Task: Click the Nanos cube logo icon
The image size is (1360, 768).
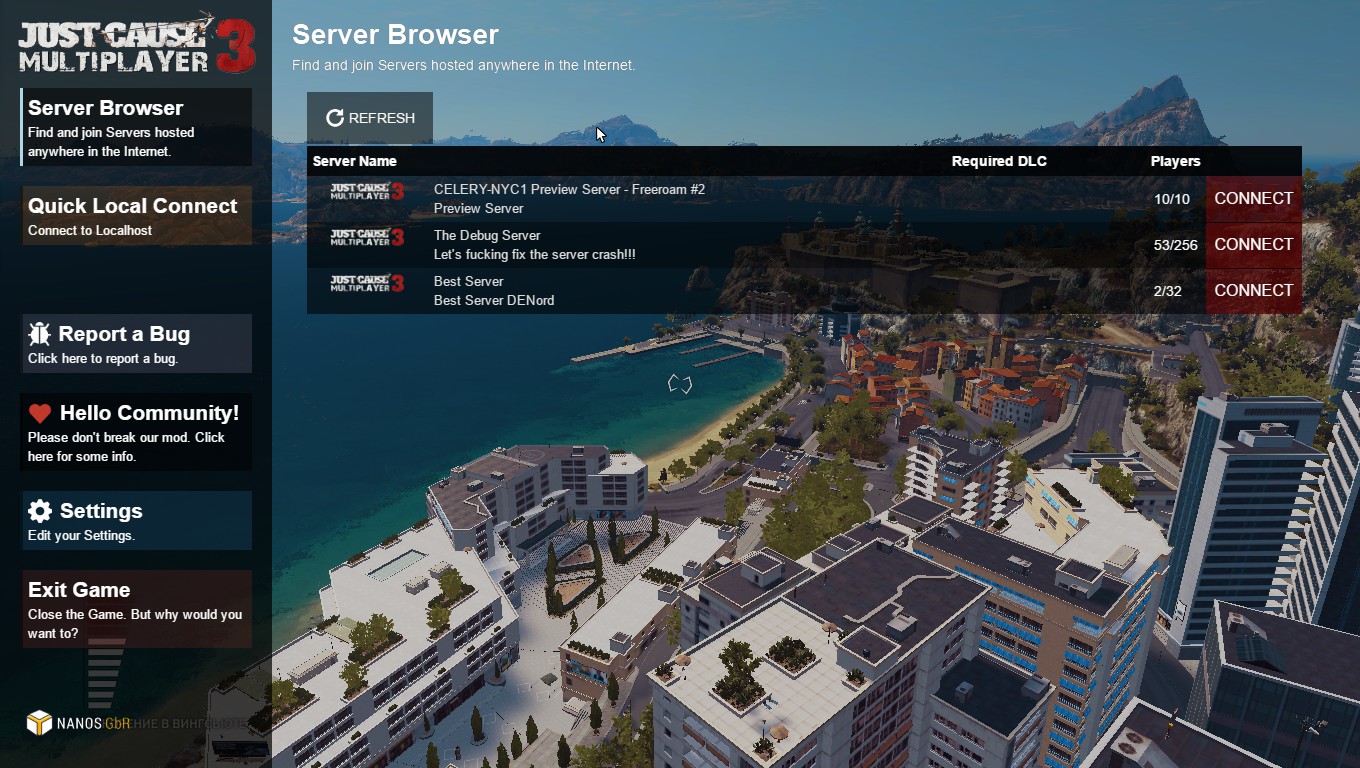Action: click(x=39, y=723)
